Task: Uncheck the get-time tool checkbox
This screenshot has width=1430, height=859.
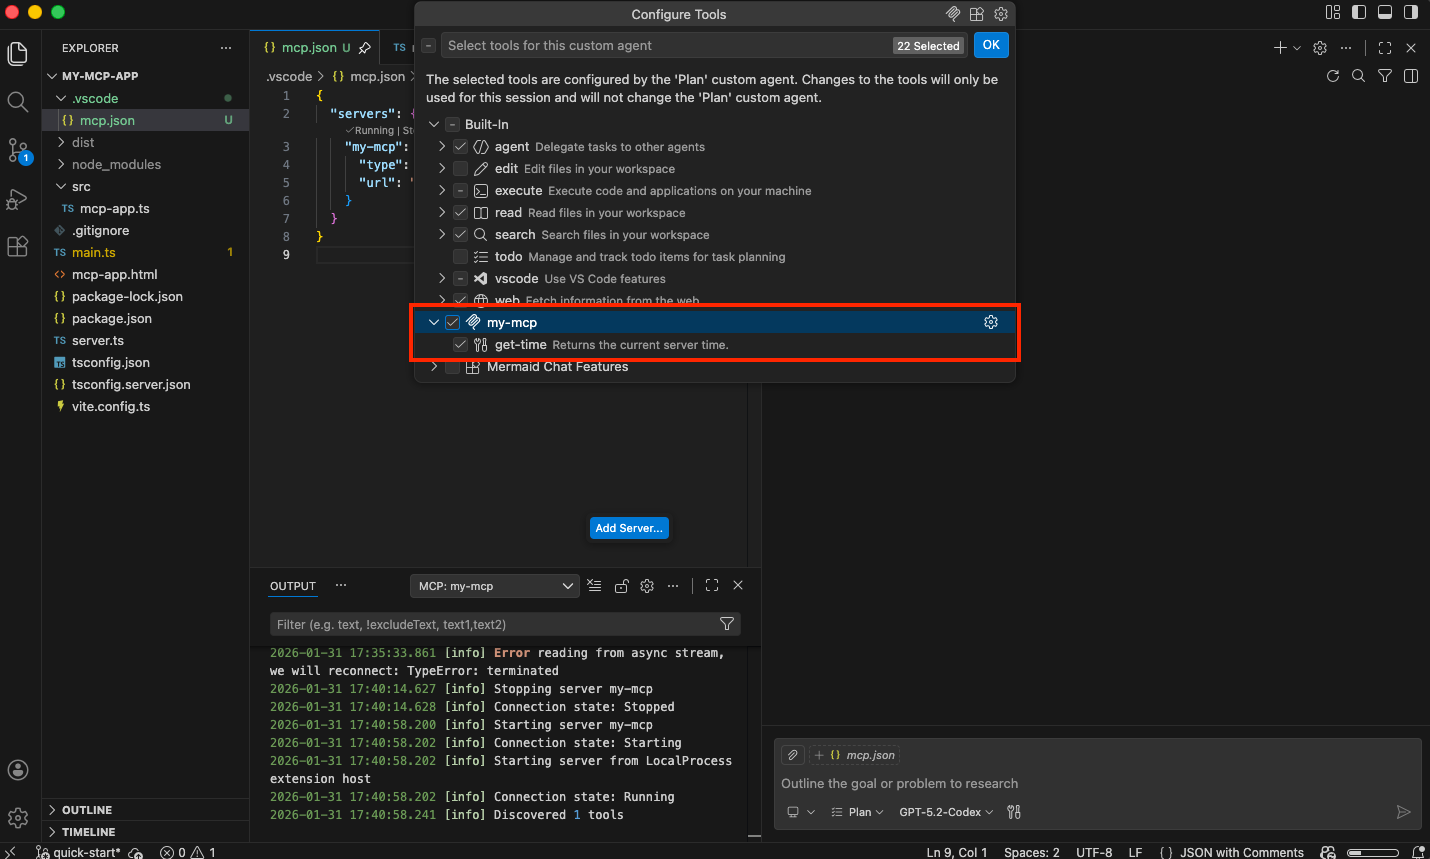Action: tap(461, 344)
